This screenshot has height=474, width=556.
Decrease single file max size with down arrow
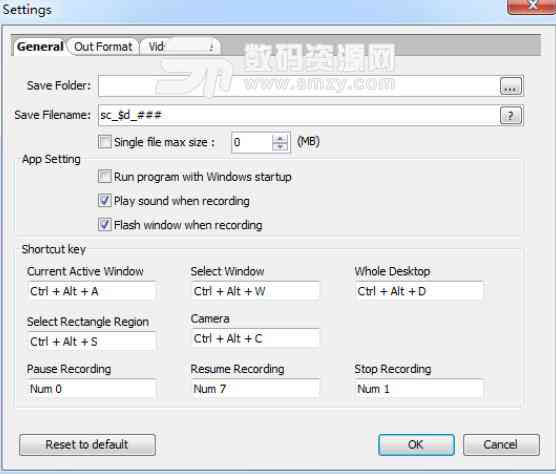pos(280,146)
